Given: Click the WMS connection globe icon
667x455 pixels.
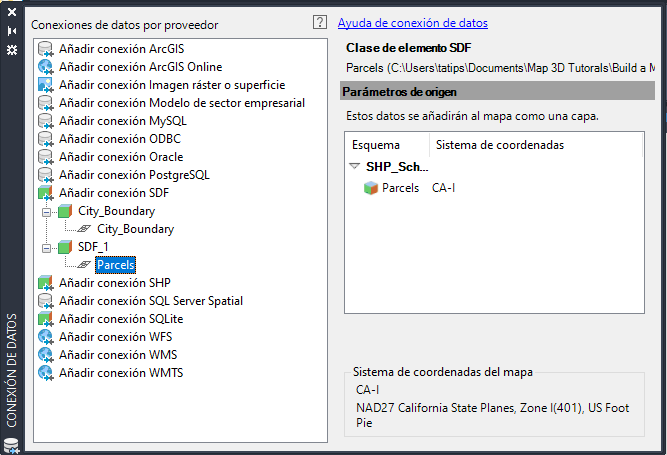Looking at the screenshot, I should pos(45,355).
